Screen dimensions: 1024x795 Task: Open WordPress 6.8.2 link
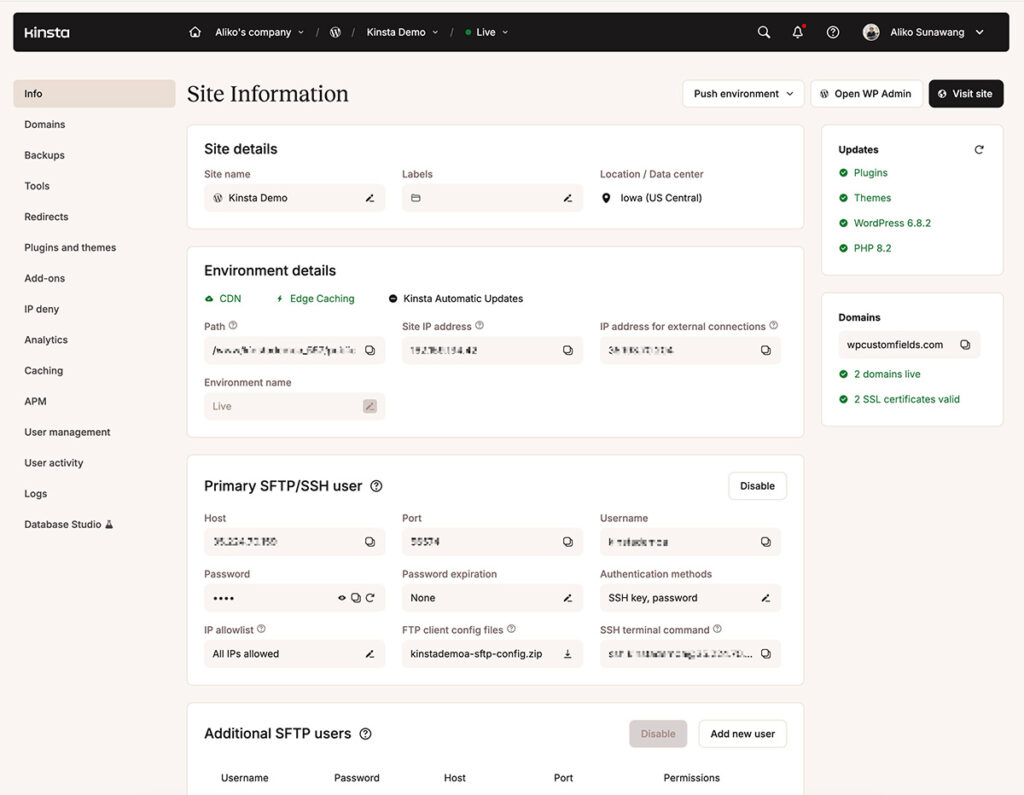point(892,223)
